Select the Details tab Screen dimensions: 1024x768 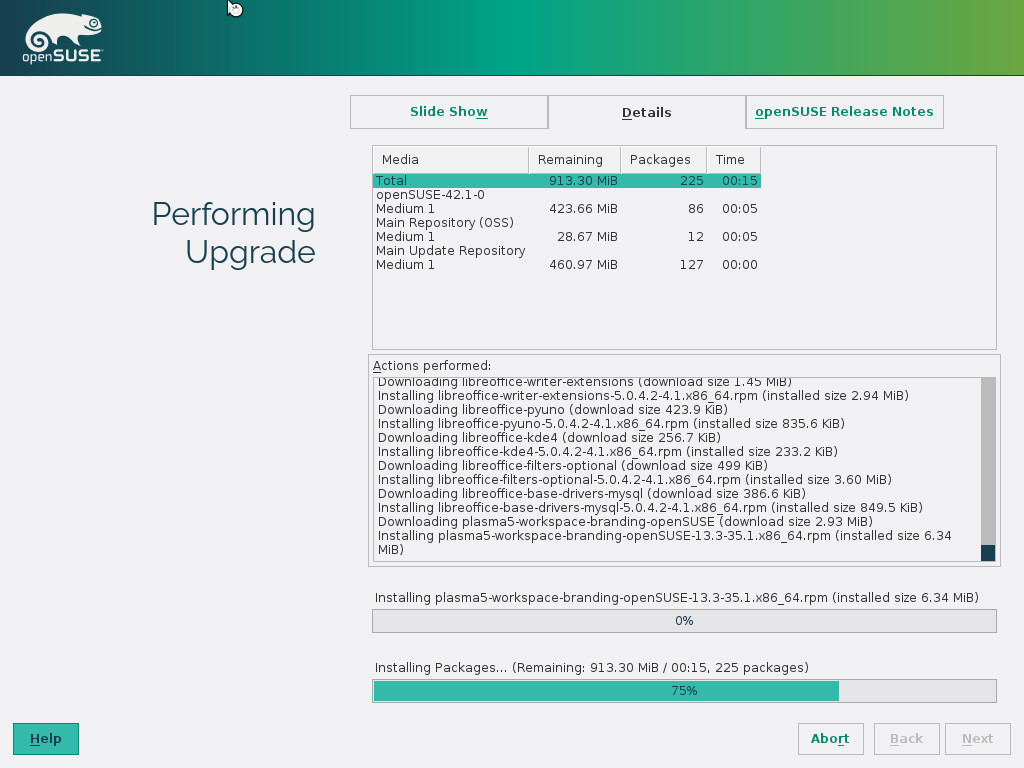tap(646, 113)
